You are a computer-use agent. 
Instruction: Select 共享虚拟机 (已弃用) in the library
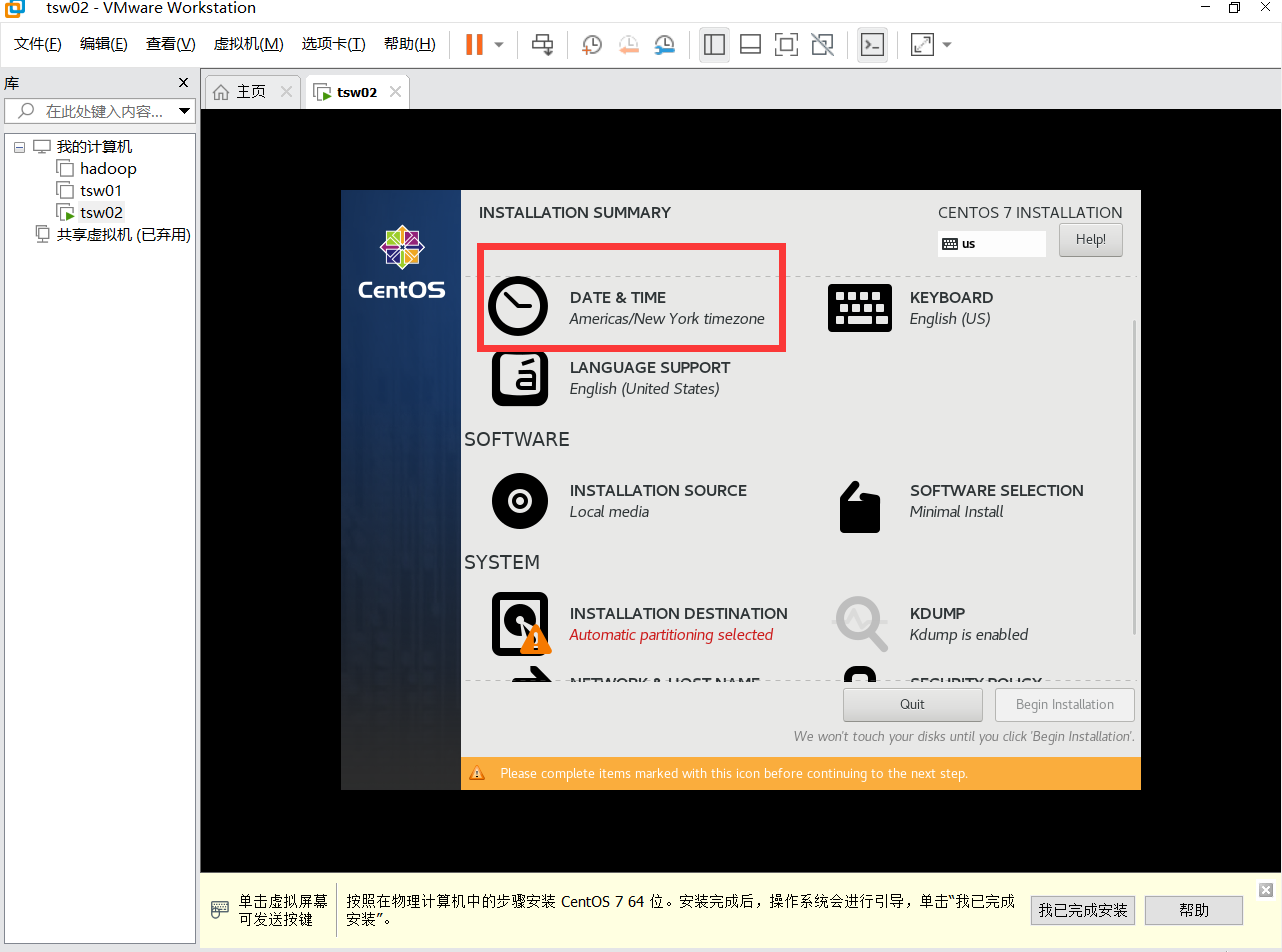[123, 235]
